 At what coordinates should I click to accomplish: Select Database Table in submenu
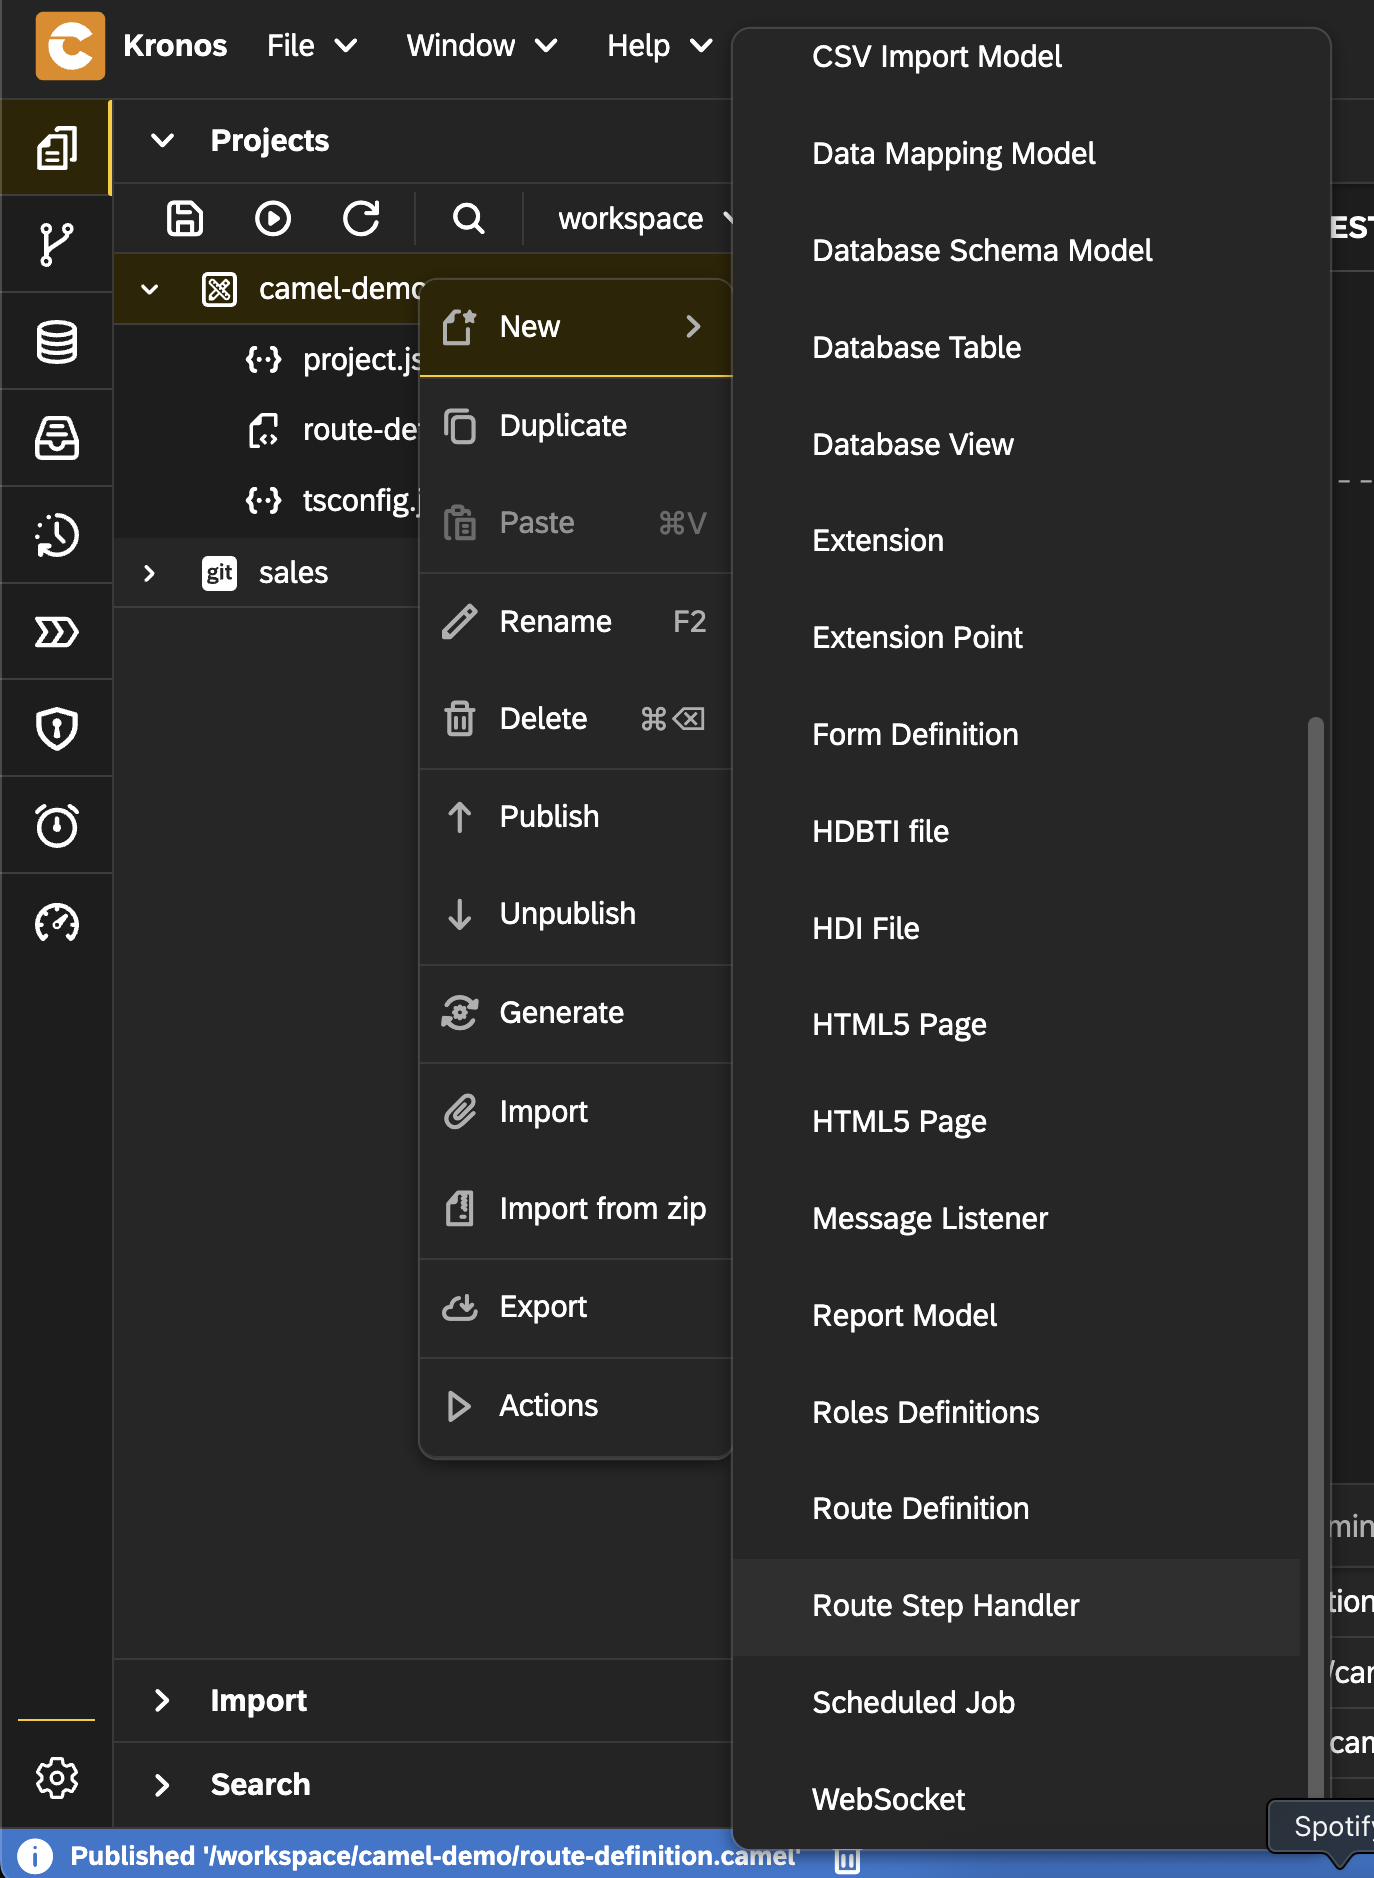pyautogui.click(x=1016, y=348)
